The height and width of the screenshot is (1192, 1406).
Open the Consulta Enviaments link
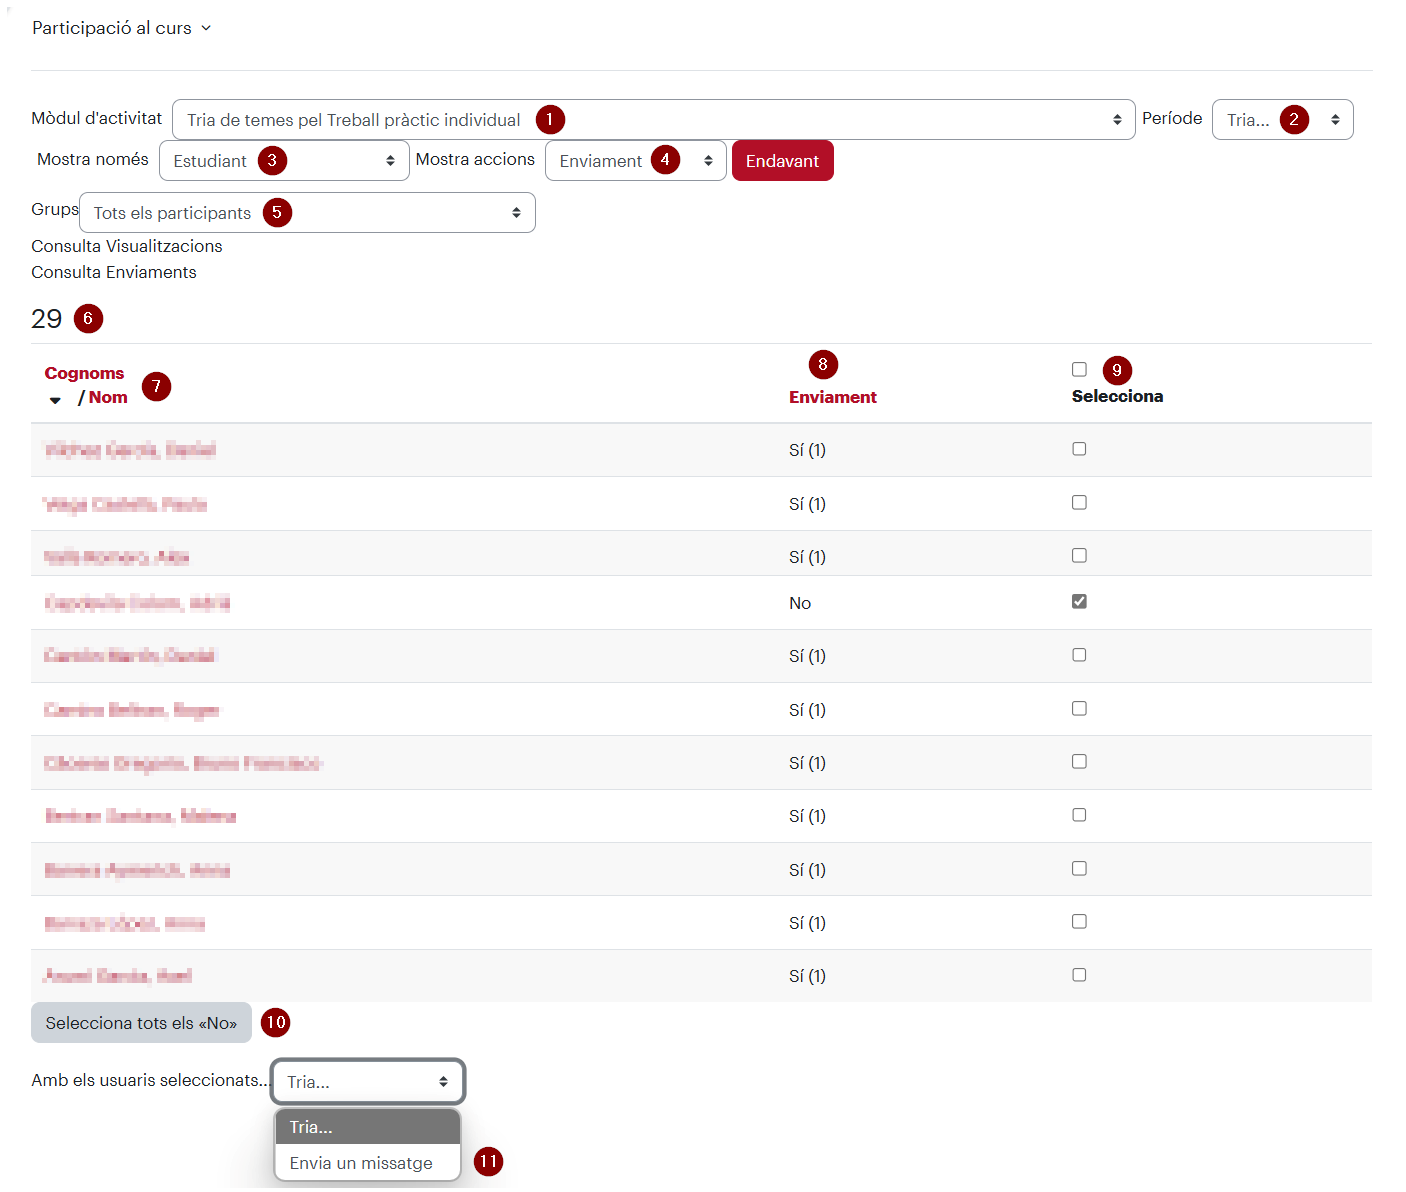tap(114, 272)
